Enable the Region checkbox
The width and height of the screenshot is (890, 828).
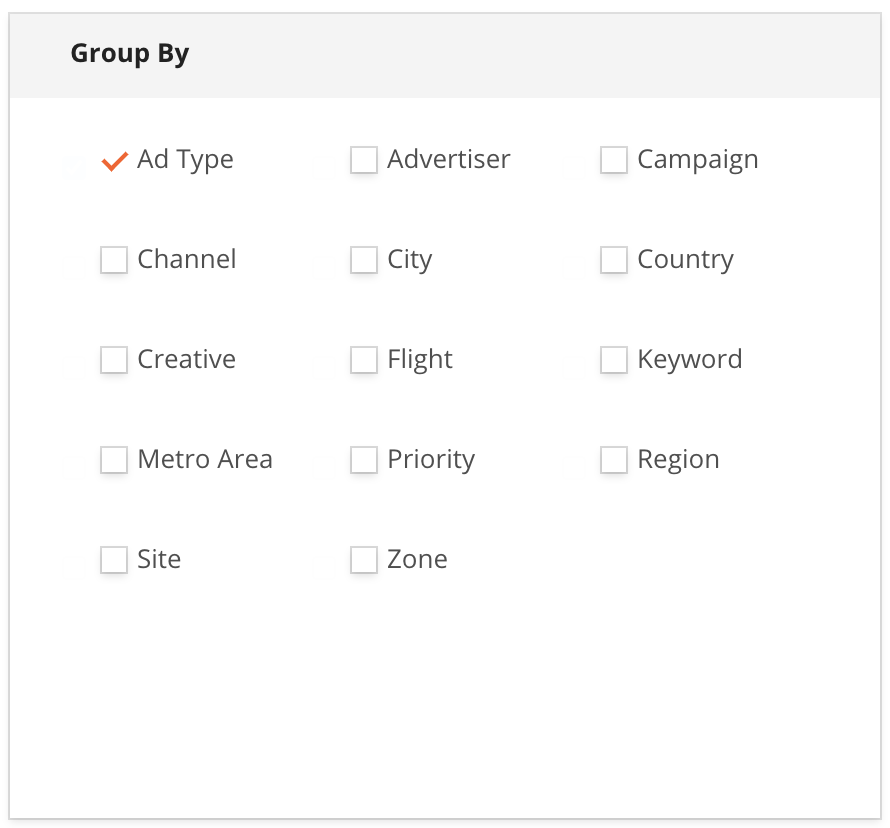[x=614, y=460]
